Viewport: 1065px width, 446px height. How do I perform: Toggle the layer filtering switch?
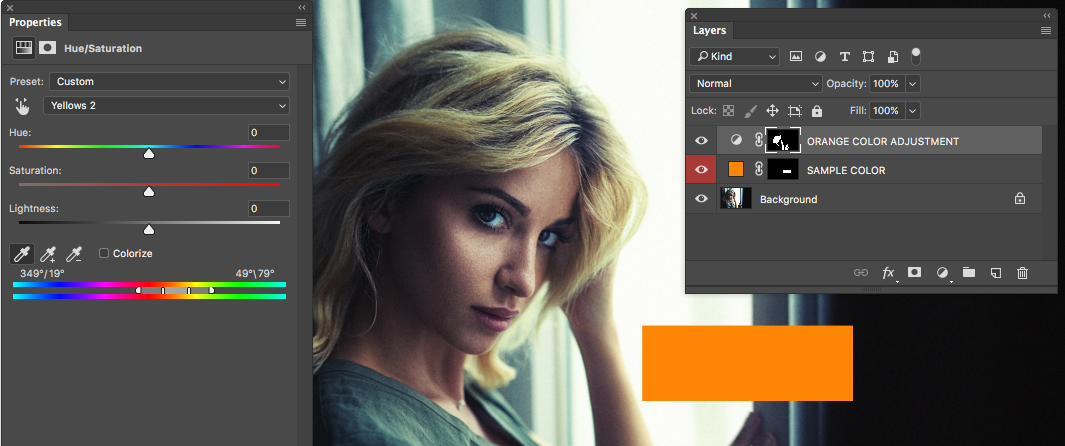point(916,56)
